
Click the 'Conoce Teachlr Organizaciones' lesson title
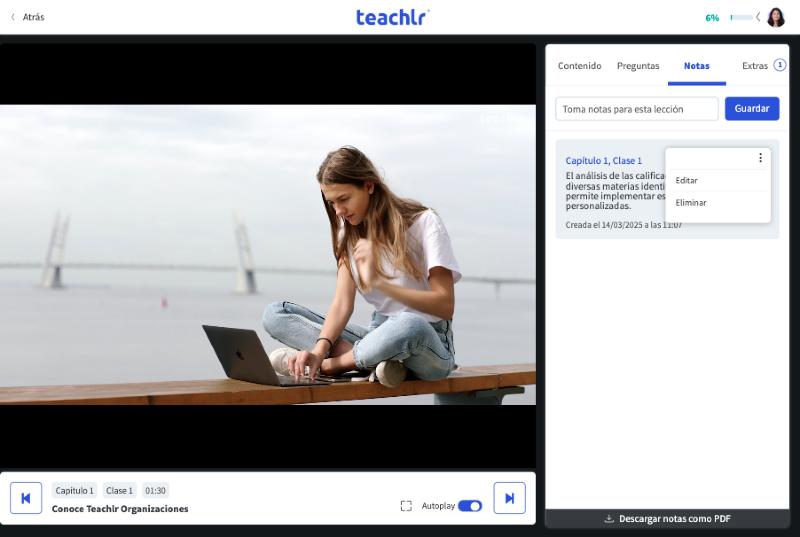click(120, 508)
